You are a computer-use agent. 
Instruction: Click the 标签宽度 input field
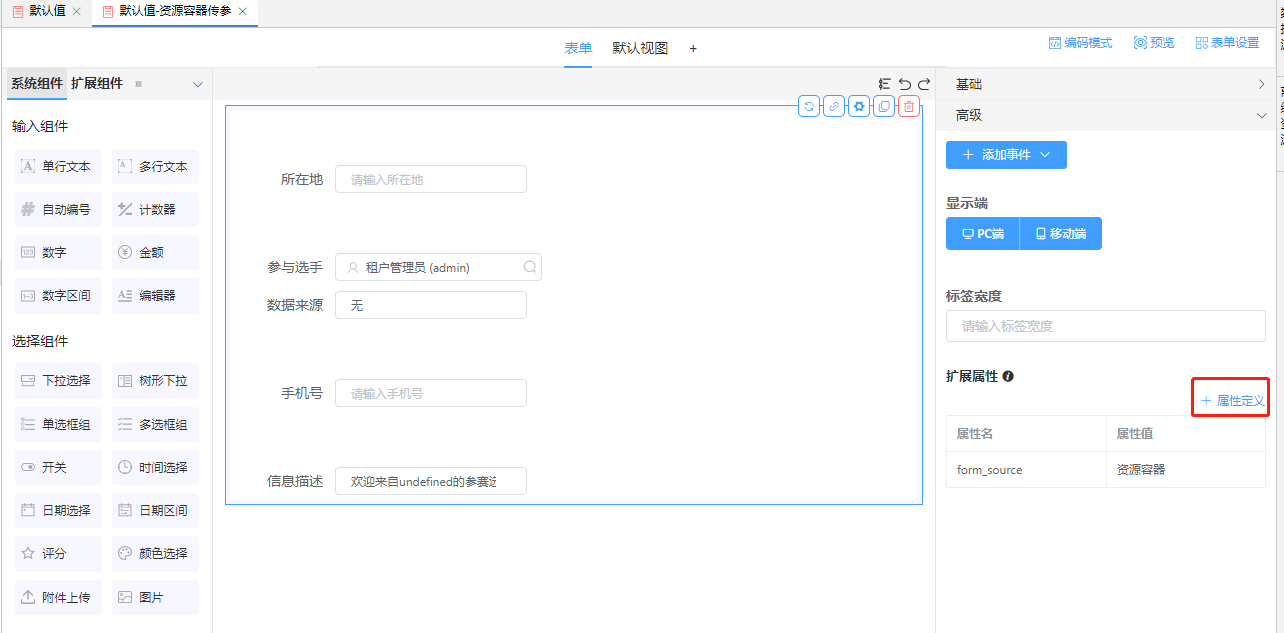click(x=1105, y=326)
